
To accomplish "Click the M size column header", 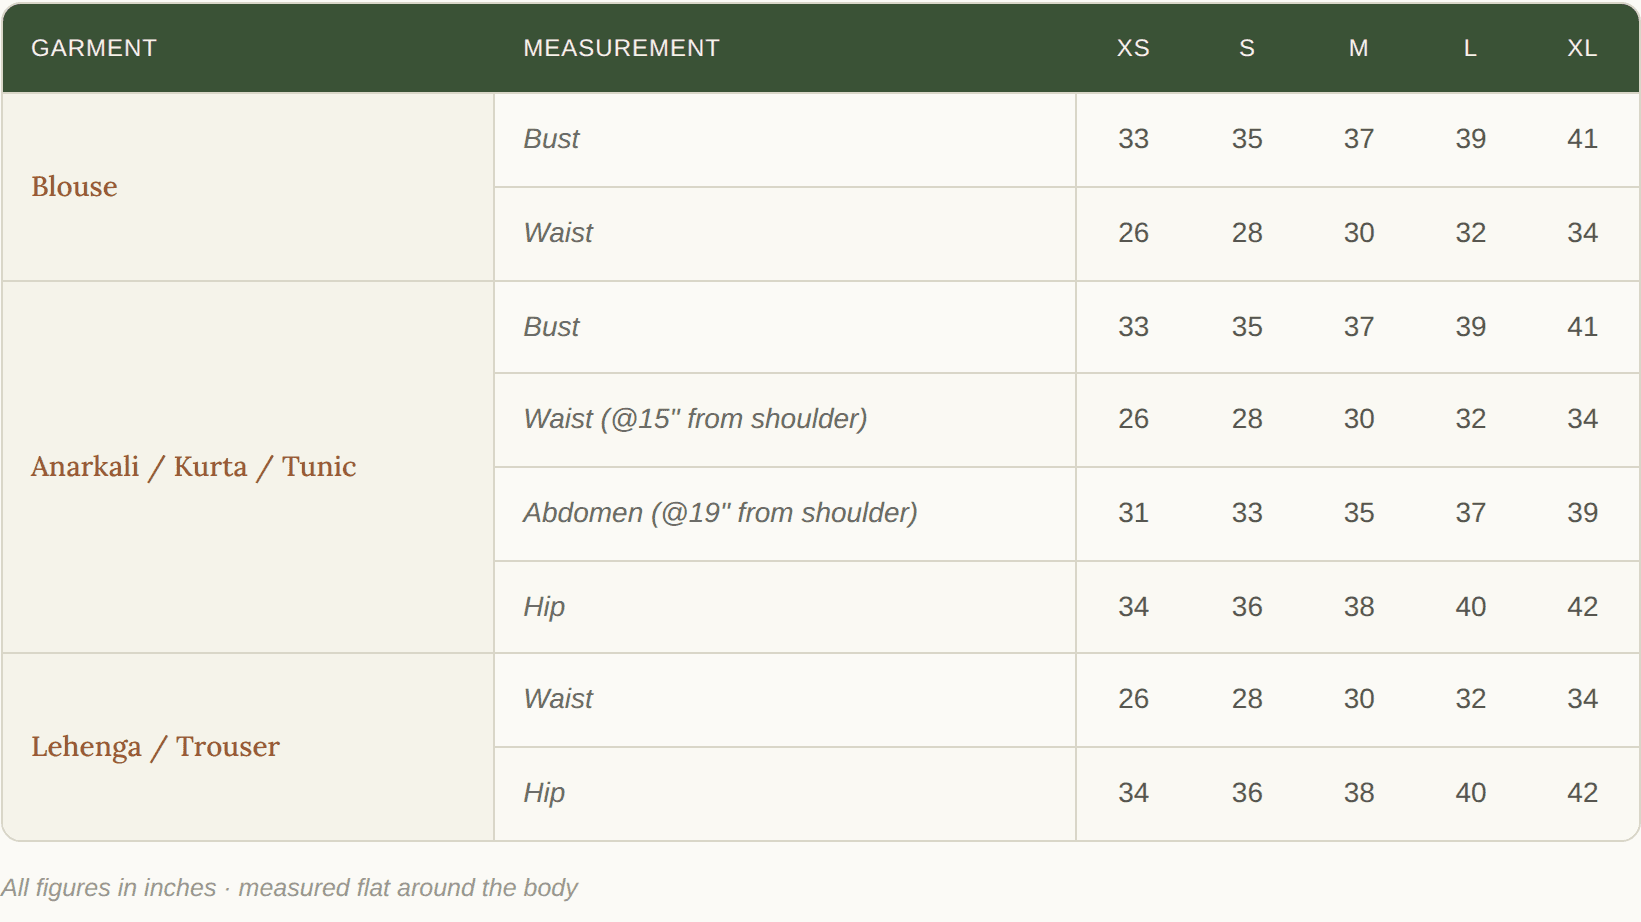I will click(x=1358, y=48).
